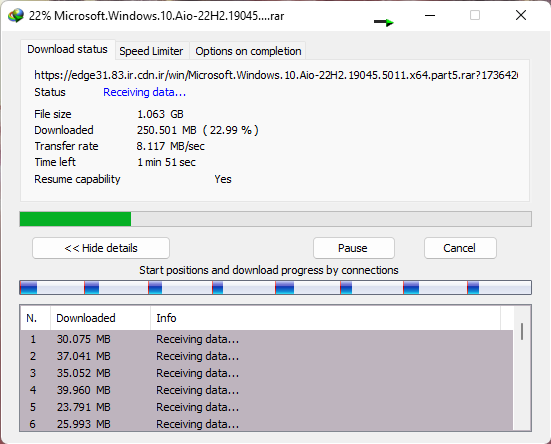Click the connections list scrollbar thumb
The width and height of the screenshot is (551, 444).
(x=522, y=331)
